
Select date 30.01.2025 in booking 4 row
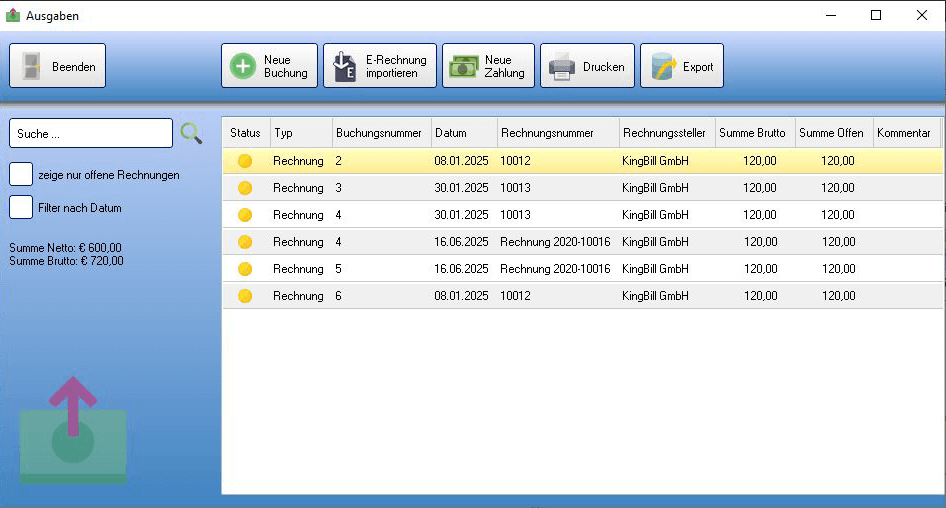461,215
